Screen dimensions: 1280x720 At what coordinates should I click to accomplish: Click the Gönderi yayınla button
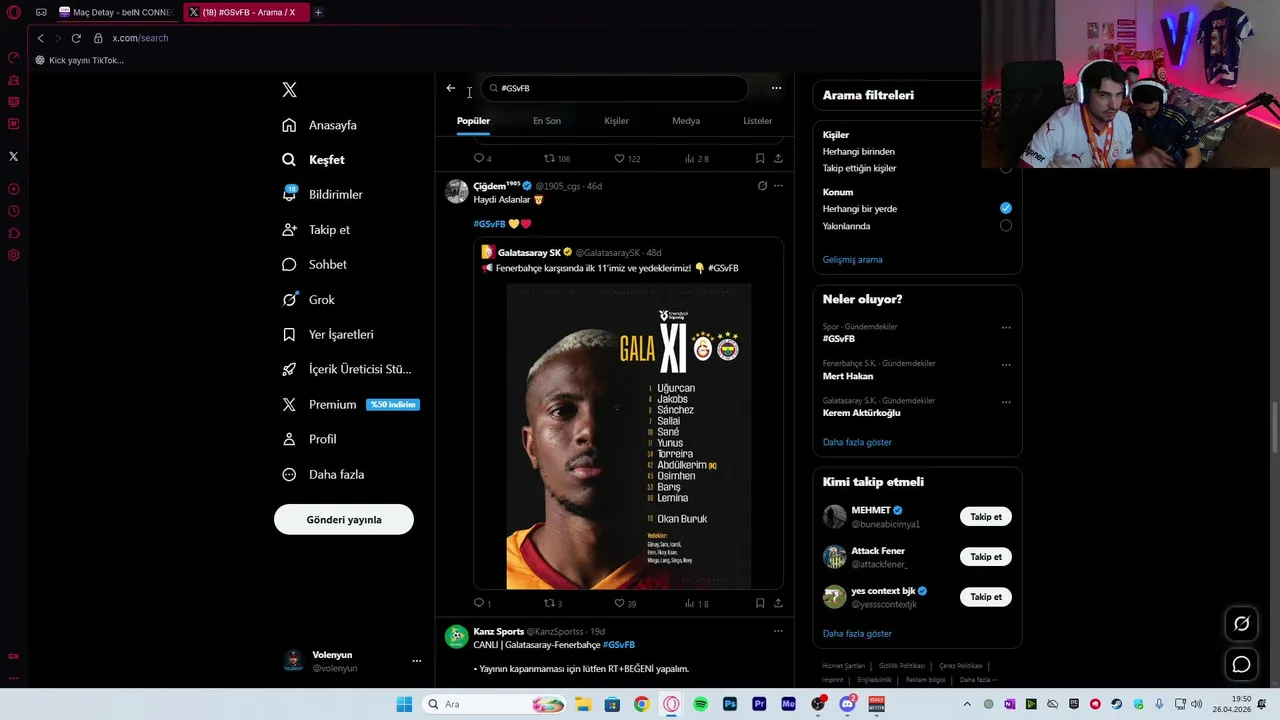(344, 519)
